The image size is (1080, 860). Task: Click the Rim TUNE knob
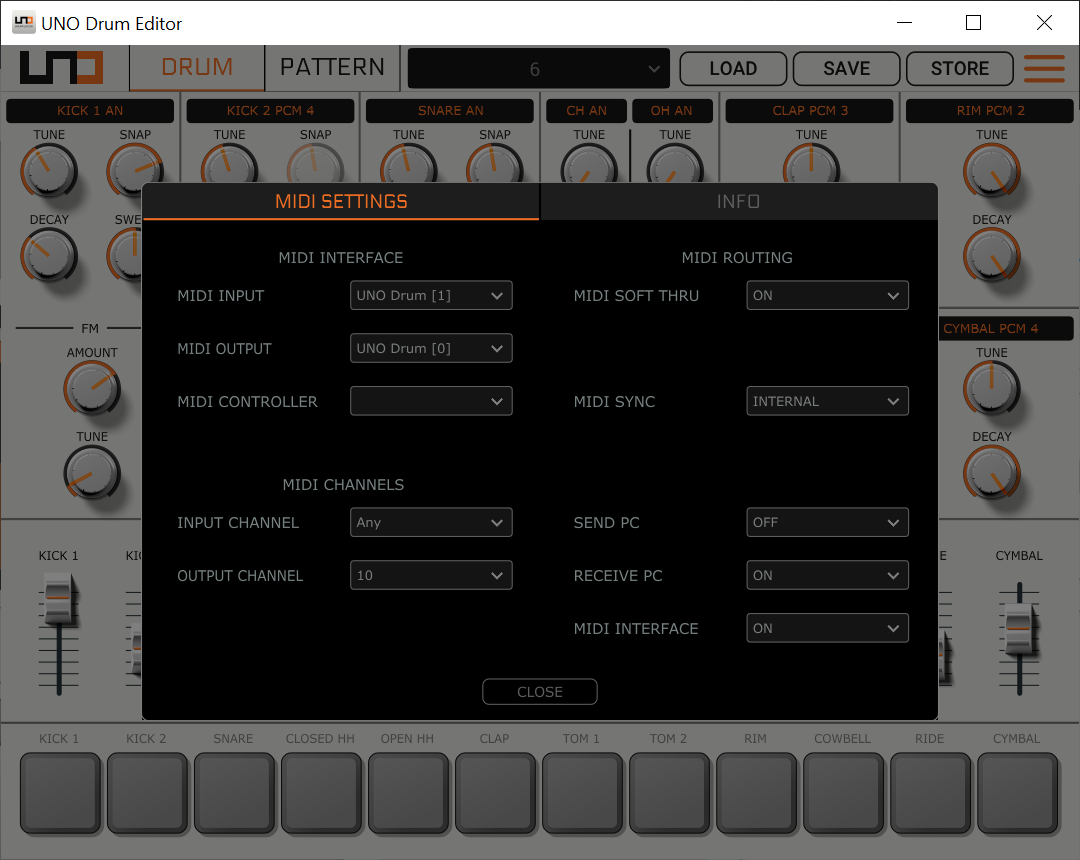coord(992,171)
